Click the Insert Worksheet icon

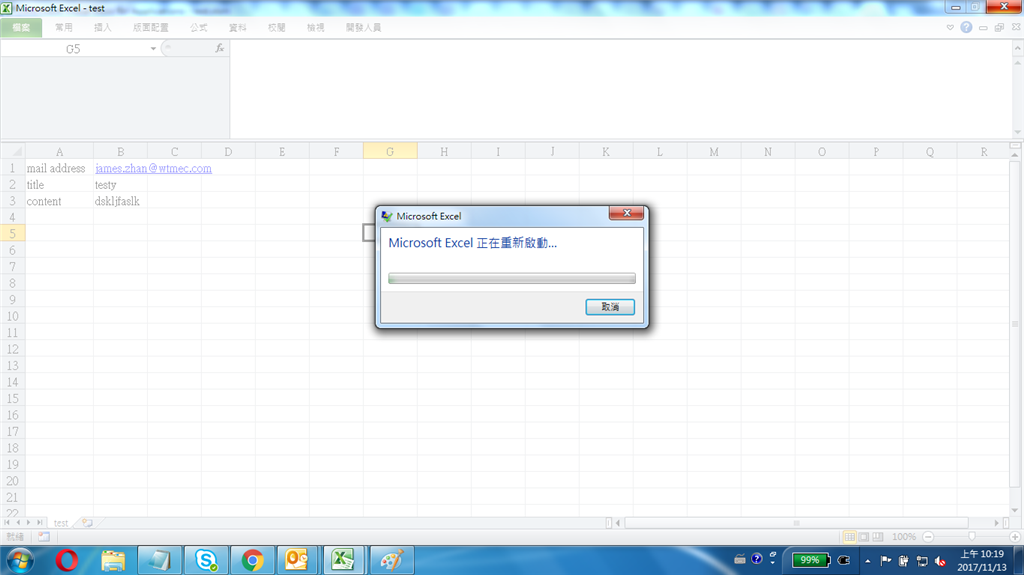click(x=87, y=523)
